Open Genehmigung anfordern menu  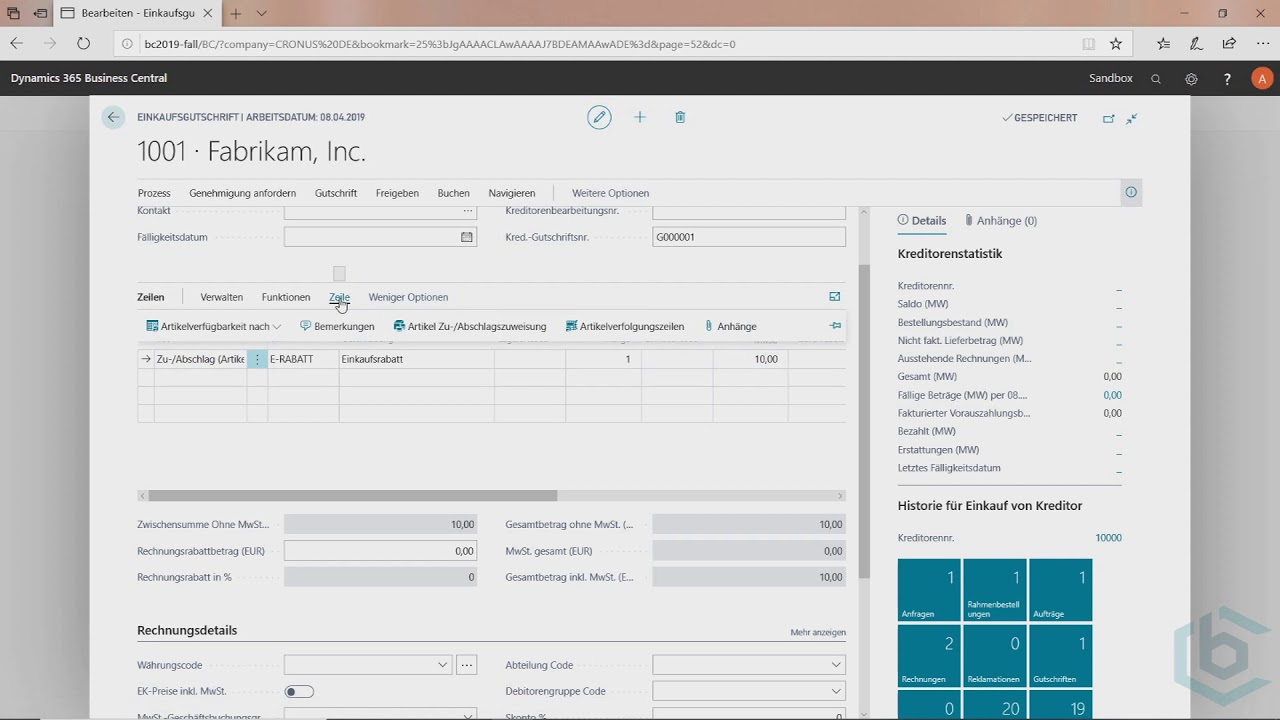point(242,193)
